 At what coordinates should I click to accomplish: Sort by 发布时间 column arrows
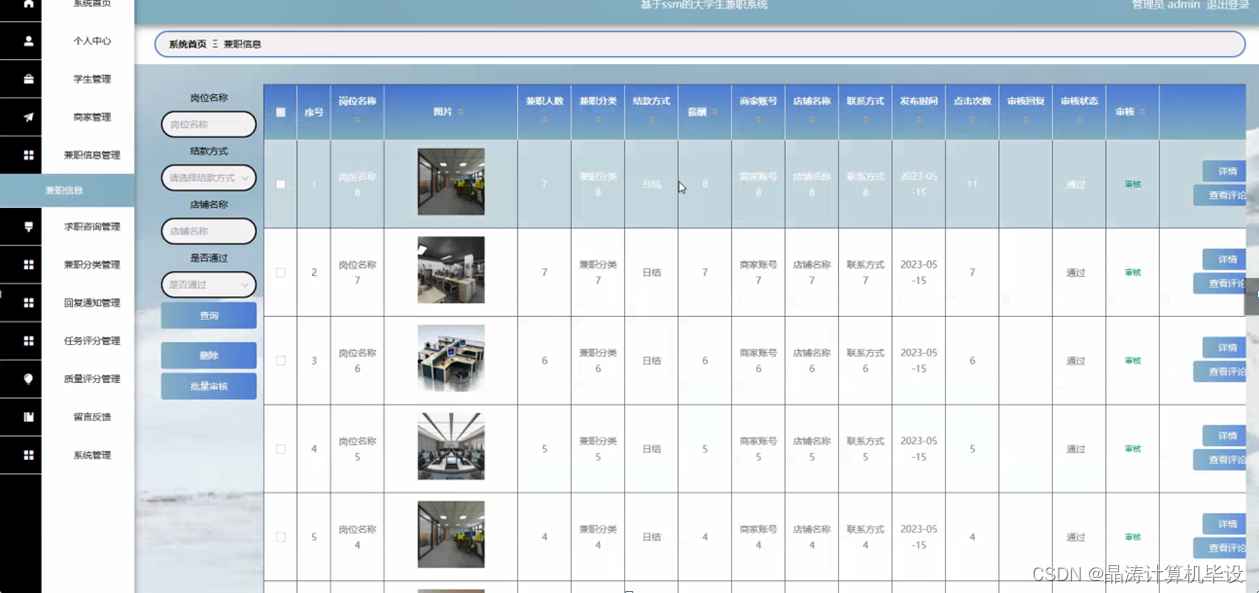(919, 120)
